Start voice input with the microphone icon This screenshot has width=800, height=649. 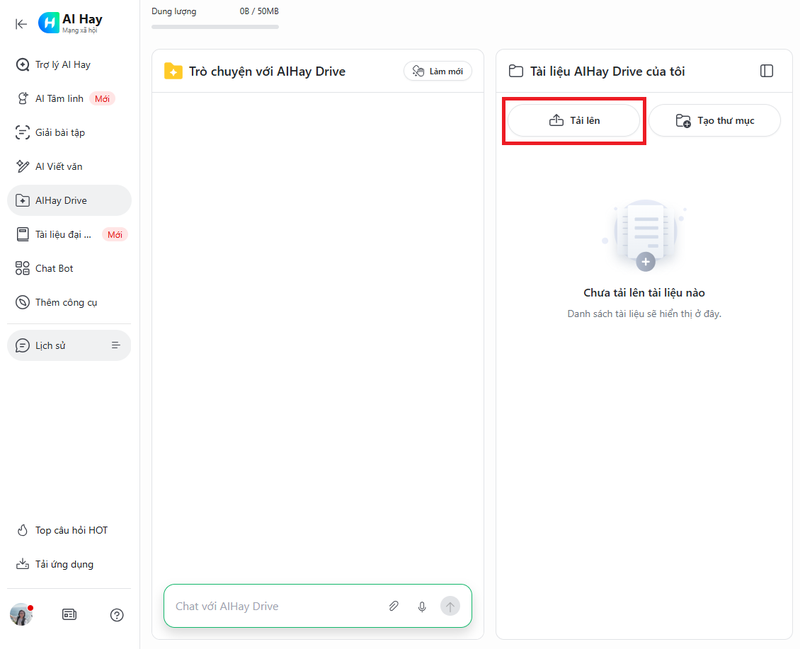(x=422, y=607)
